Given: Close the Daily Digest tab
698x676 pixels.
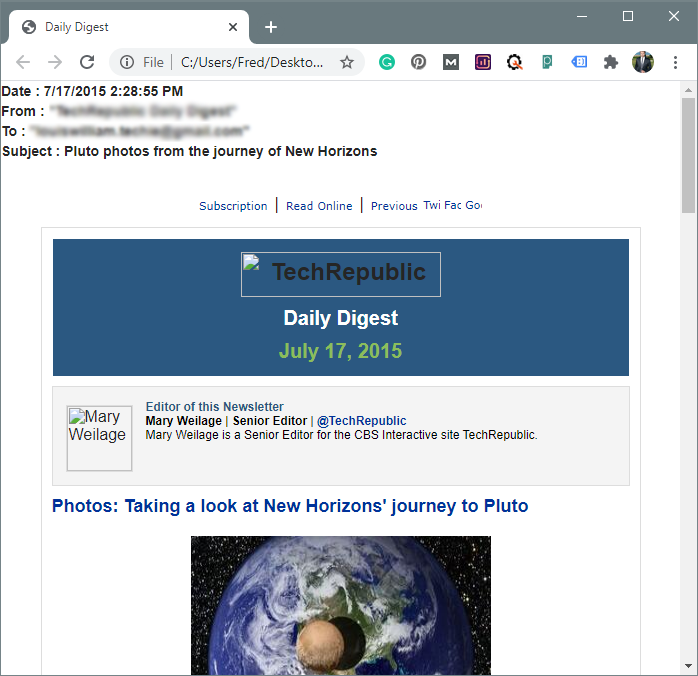Looking at the screenshot, I should [234, 27].
